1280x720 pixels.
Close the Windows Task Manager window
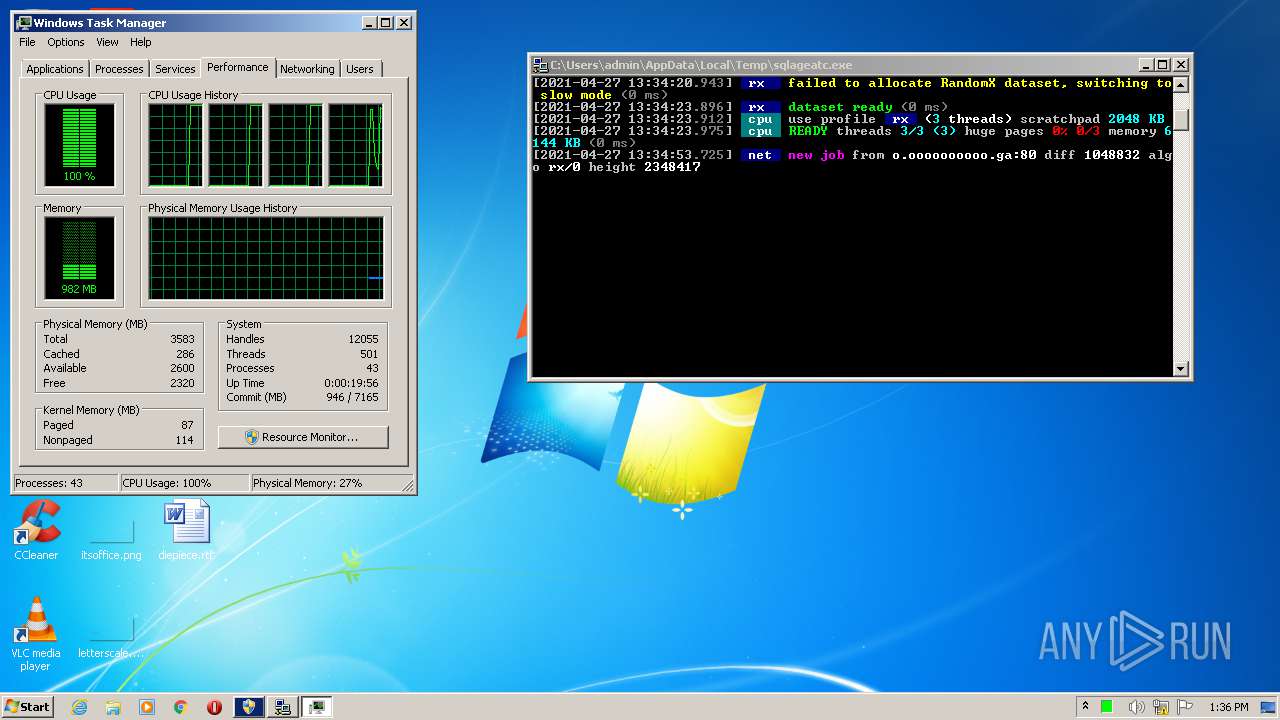[x=404, y=22]
